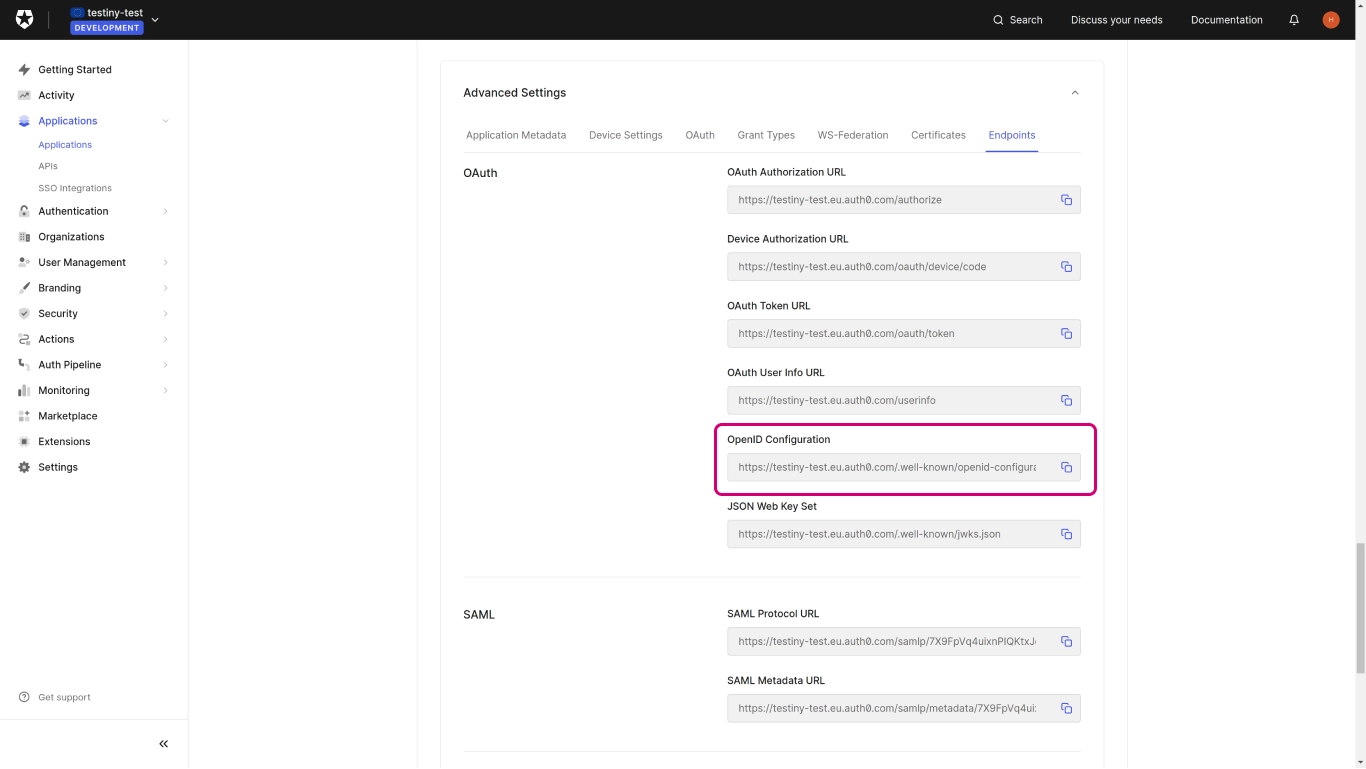Switch to the Grant Types tab
This screenshot has width=1366, height=769.
click(x=766, y=135)
